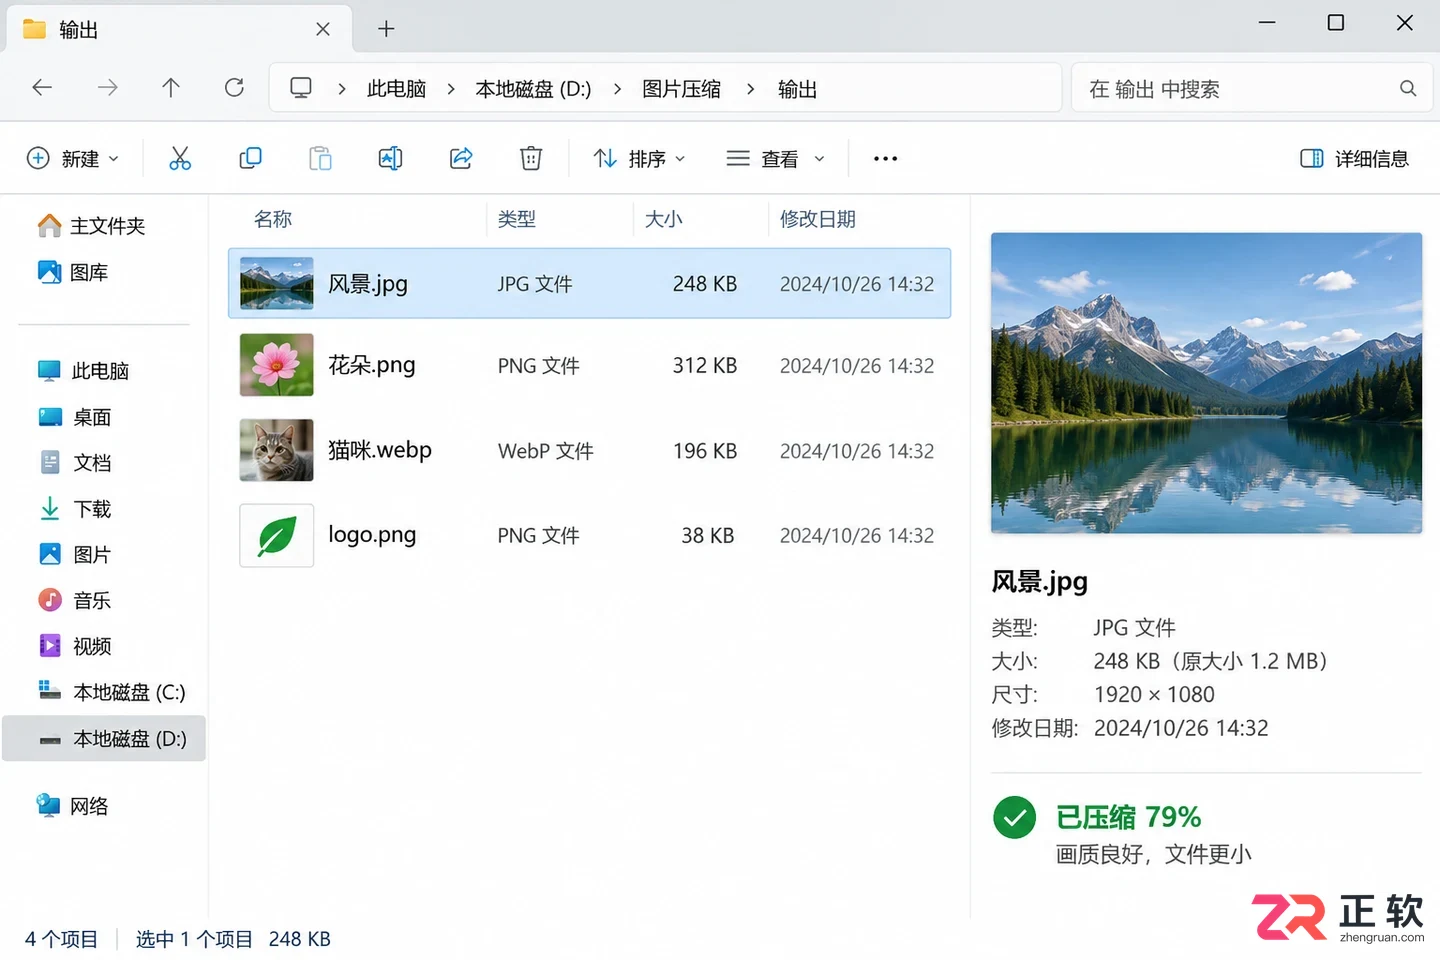Click the large 风景.jpg preview image
The height and width of the screenshot is (960, 1440).
click(1206, 383)
